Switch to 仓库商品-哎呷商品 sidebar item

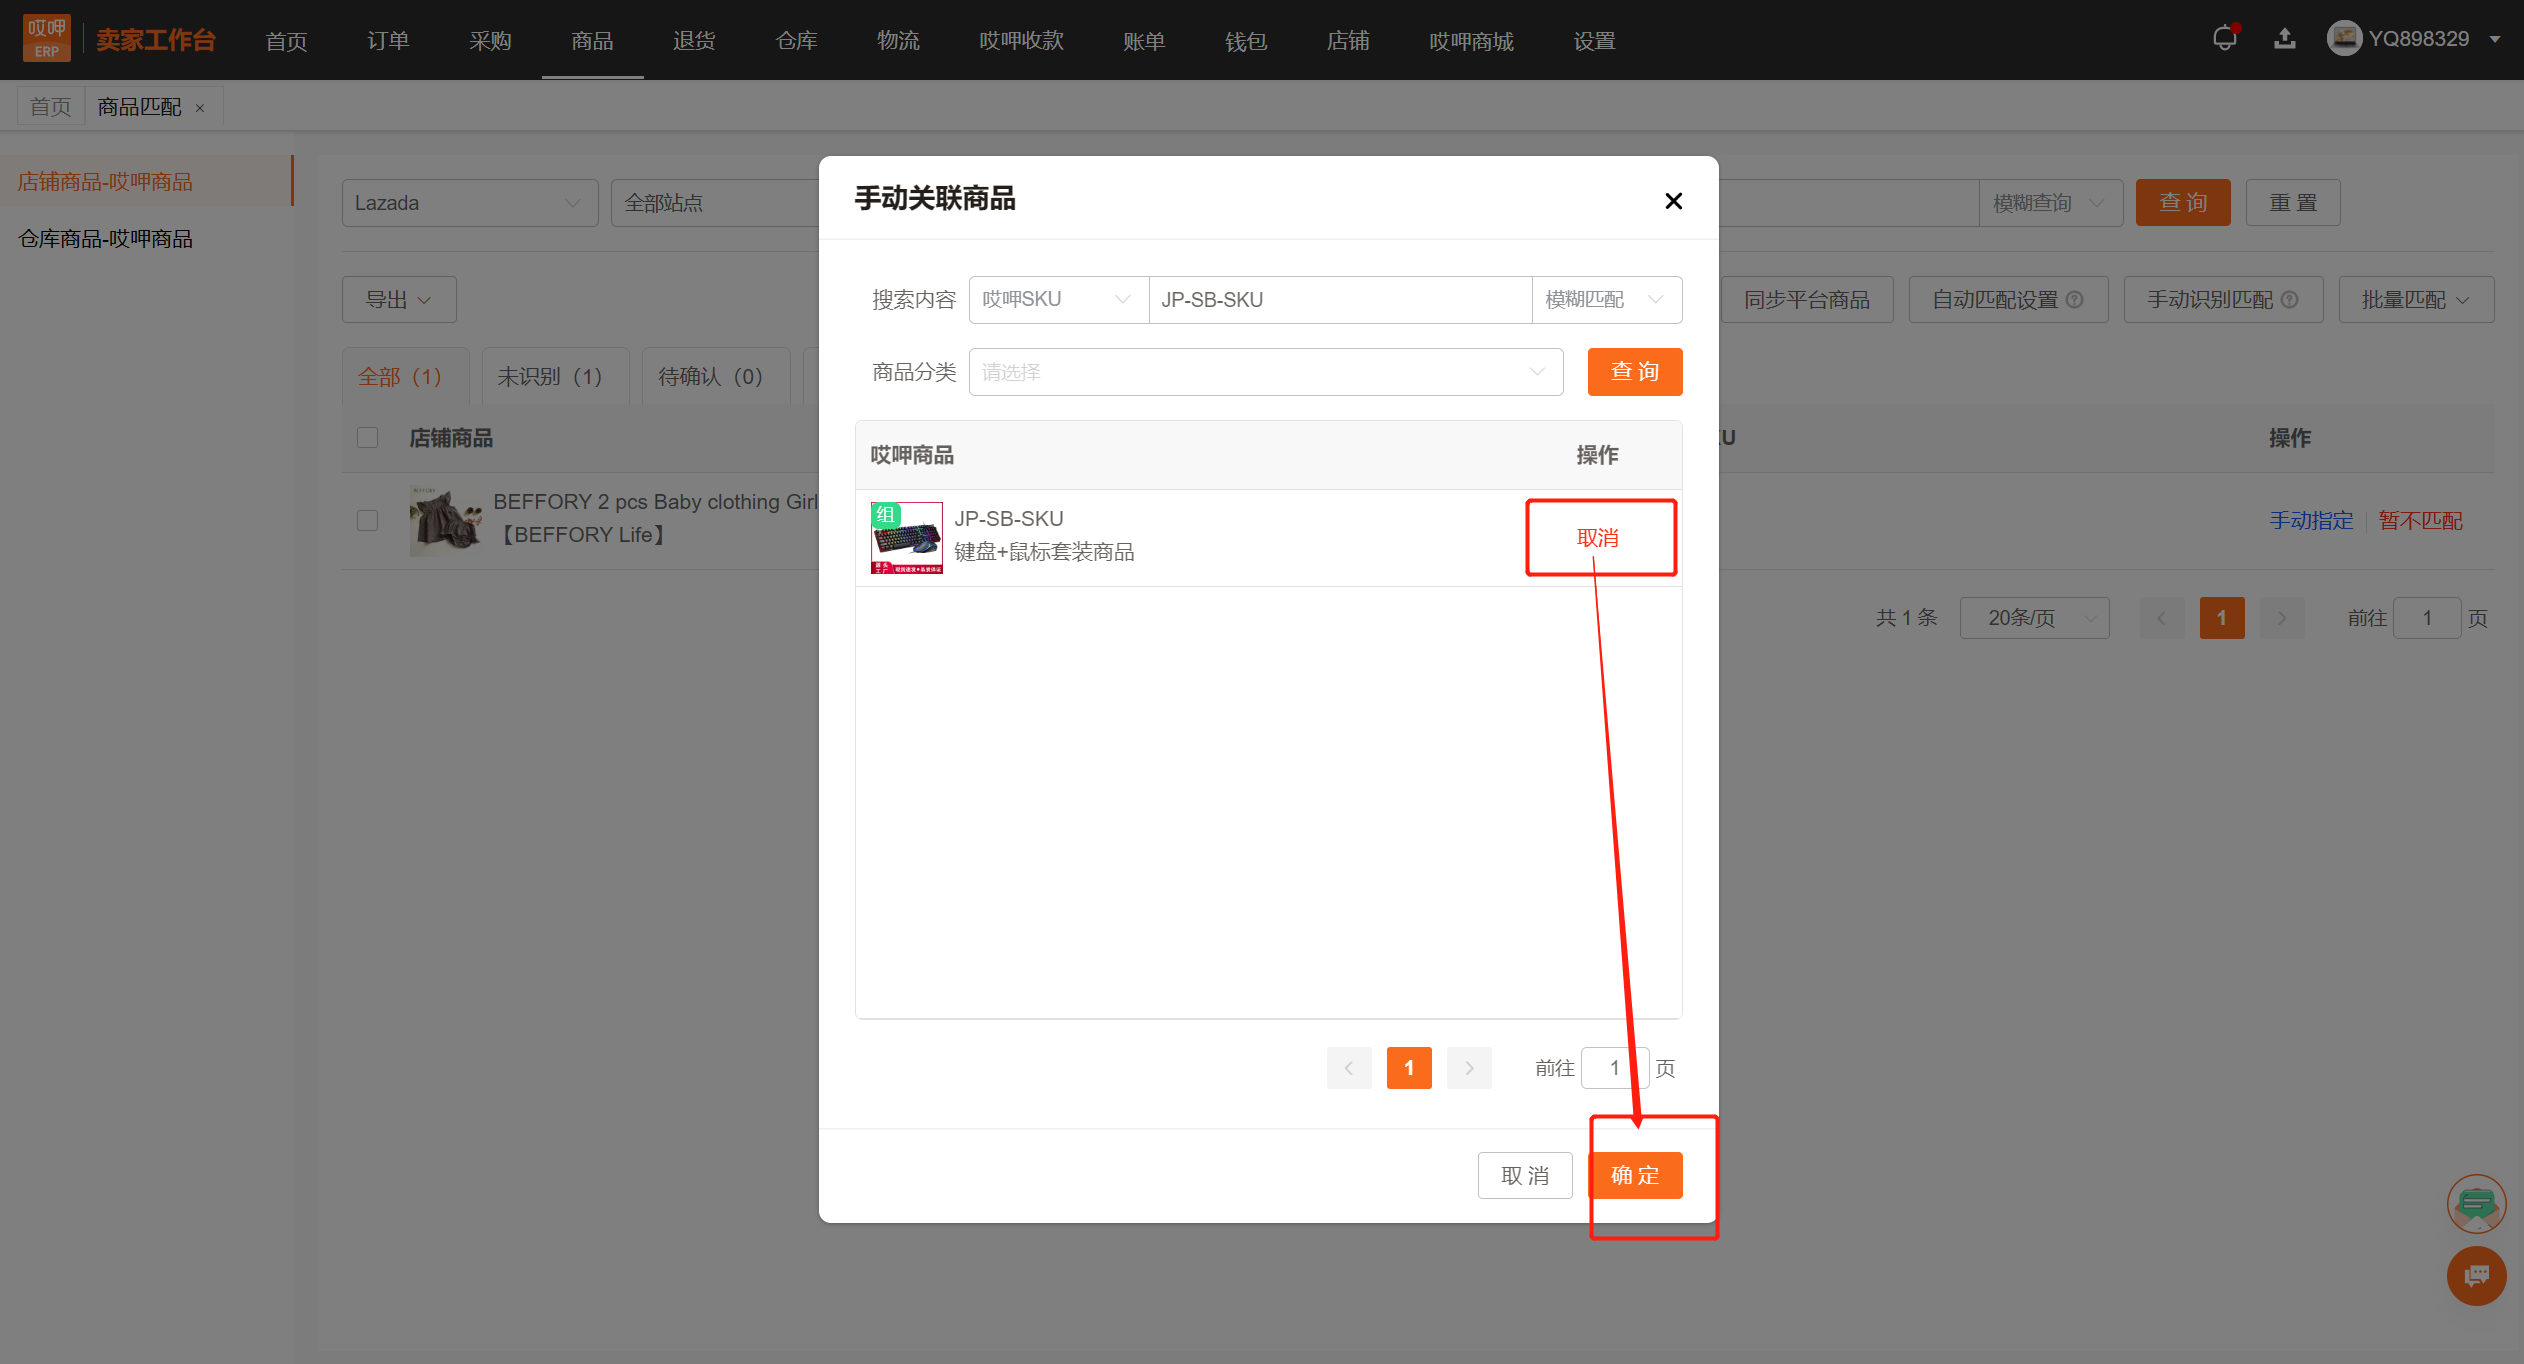[x=106, y=239]
